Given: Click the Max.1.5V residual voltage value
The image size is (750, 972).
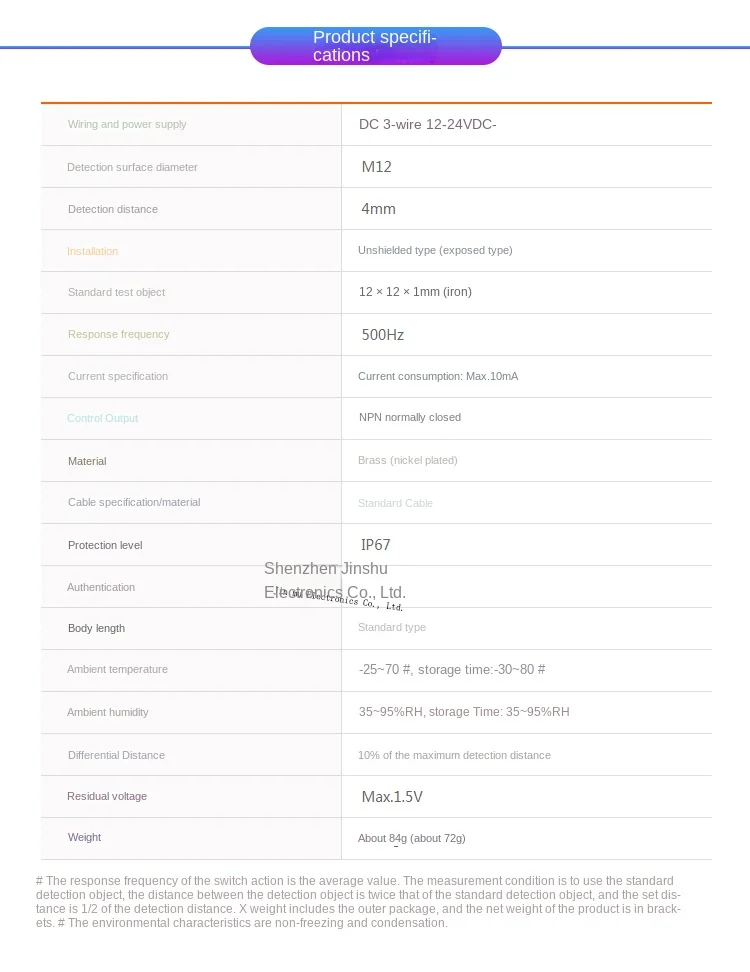Looking at the screenshot, I should tap(392, 797).
